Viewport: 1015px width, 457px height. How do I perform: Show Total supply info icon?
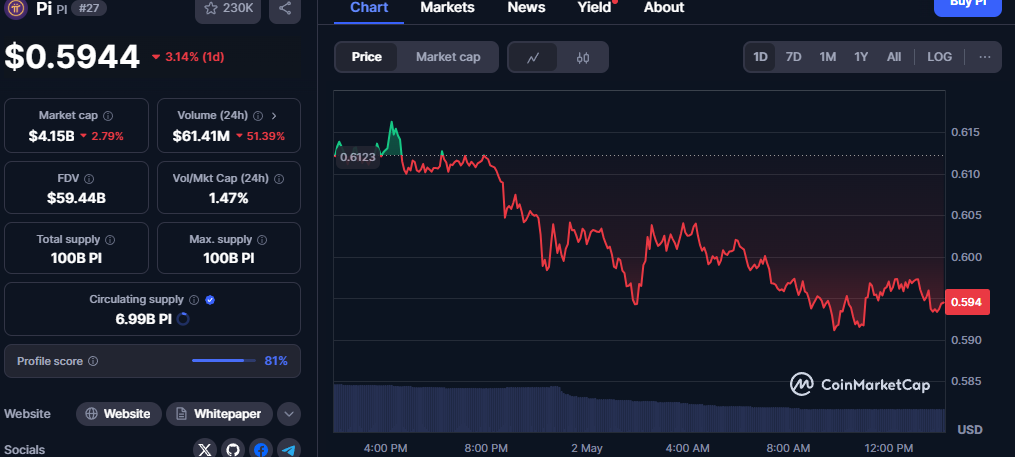click(x=110, y=240)
